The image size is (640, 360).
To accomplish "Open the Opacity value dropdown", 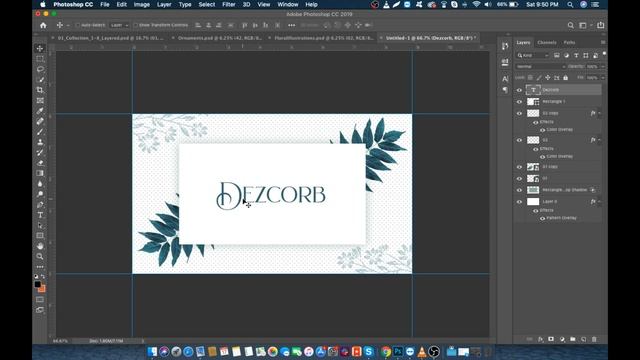I will click(x=603, y=67).
